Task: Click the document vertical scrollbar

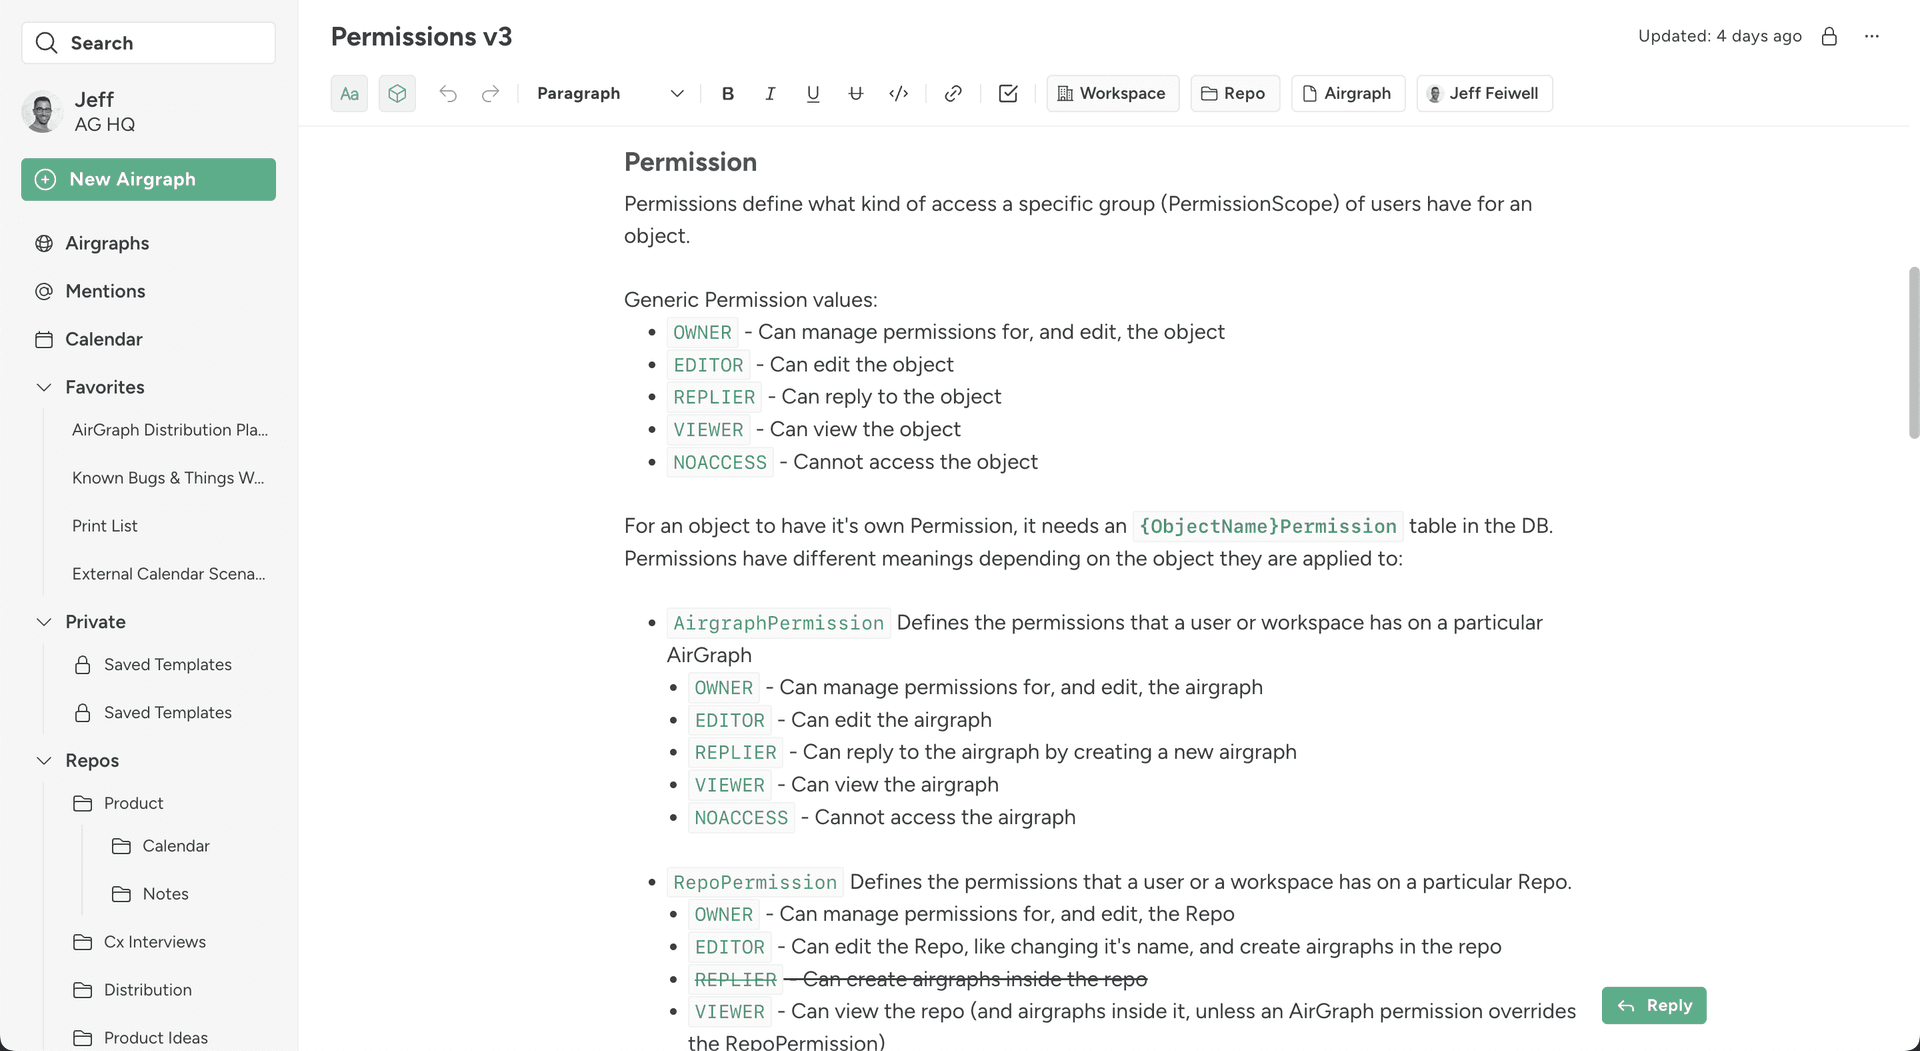Action: [1913, 352]
